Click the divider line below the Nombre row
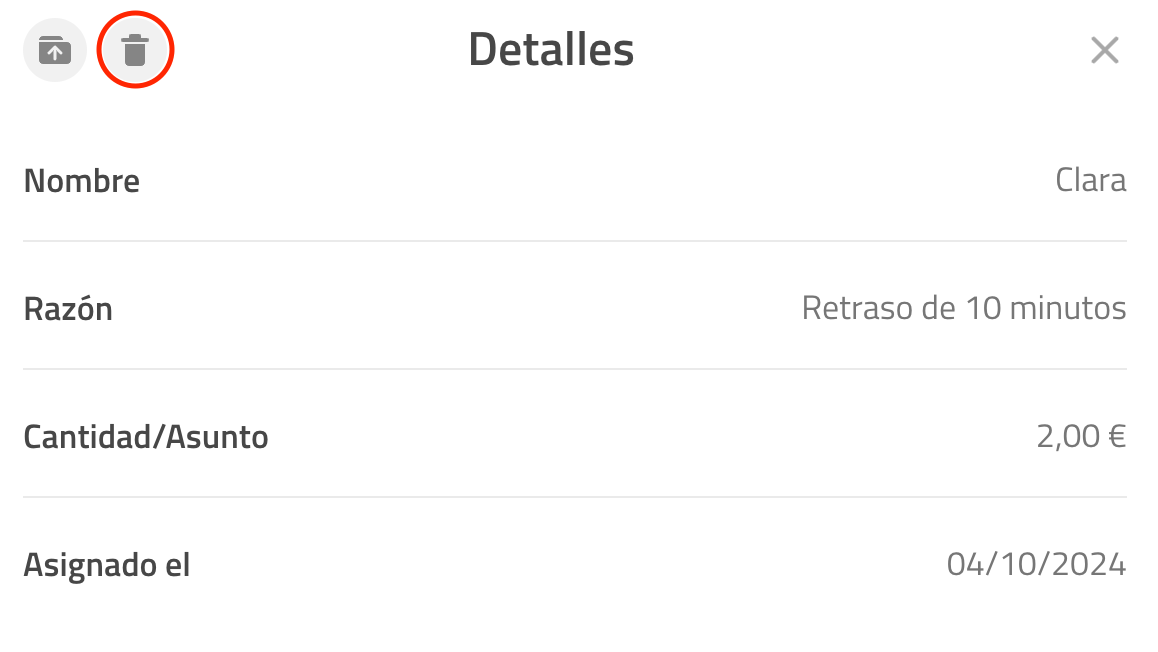The height and width of the screenshot is (652, 1158). (x=575, y=241)
